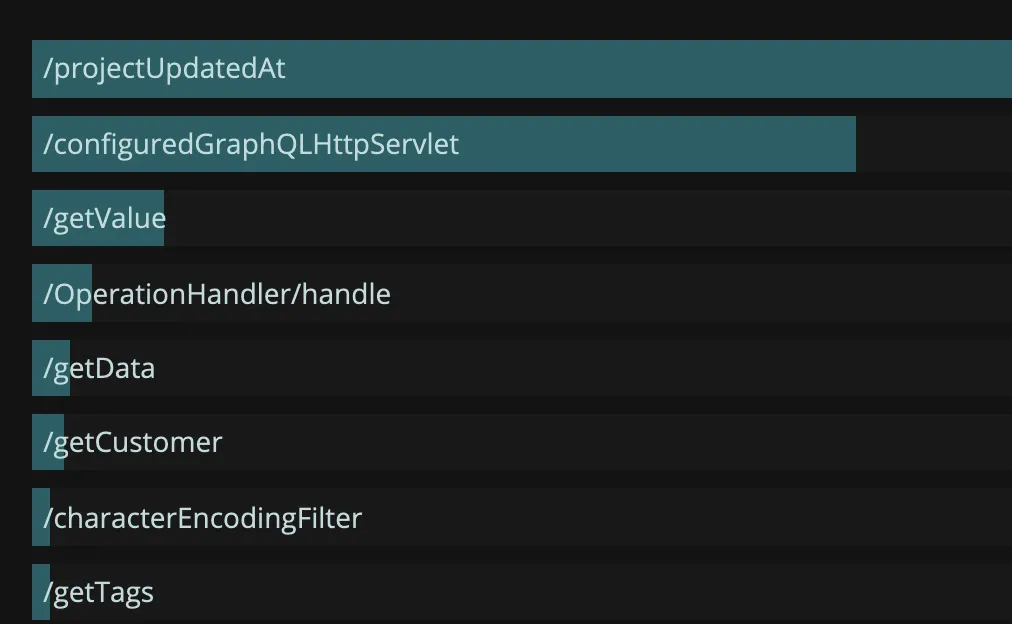Click the empty track right of /characterEncodingFilter
The width and height of the screenshot is (1012, 624).
tap(687, 517)
